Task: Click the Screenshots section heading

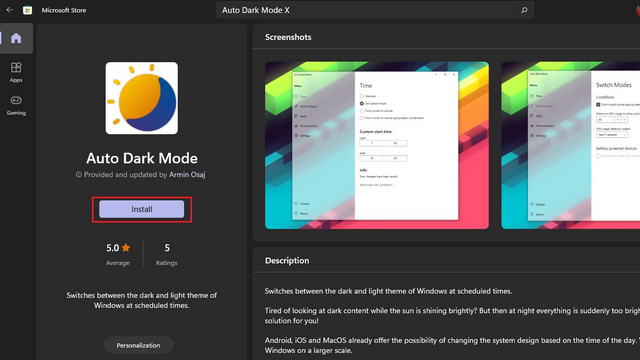Action: tap(288, 37)
